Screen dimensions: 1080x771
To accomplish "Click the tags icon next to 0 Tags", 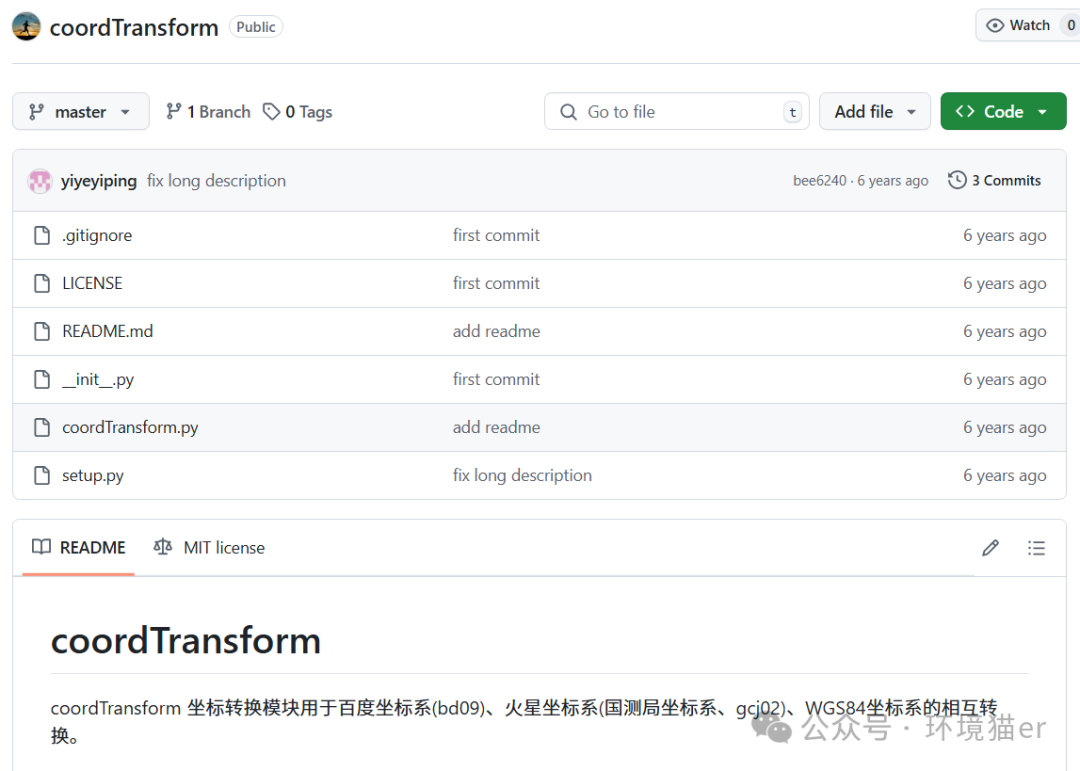I will 271,111.
